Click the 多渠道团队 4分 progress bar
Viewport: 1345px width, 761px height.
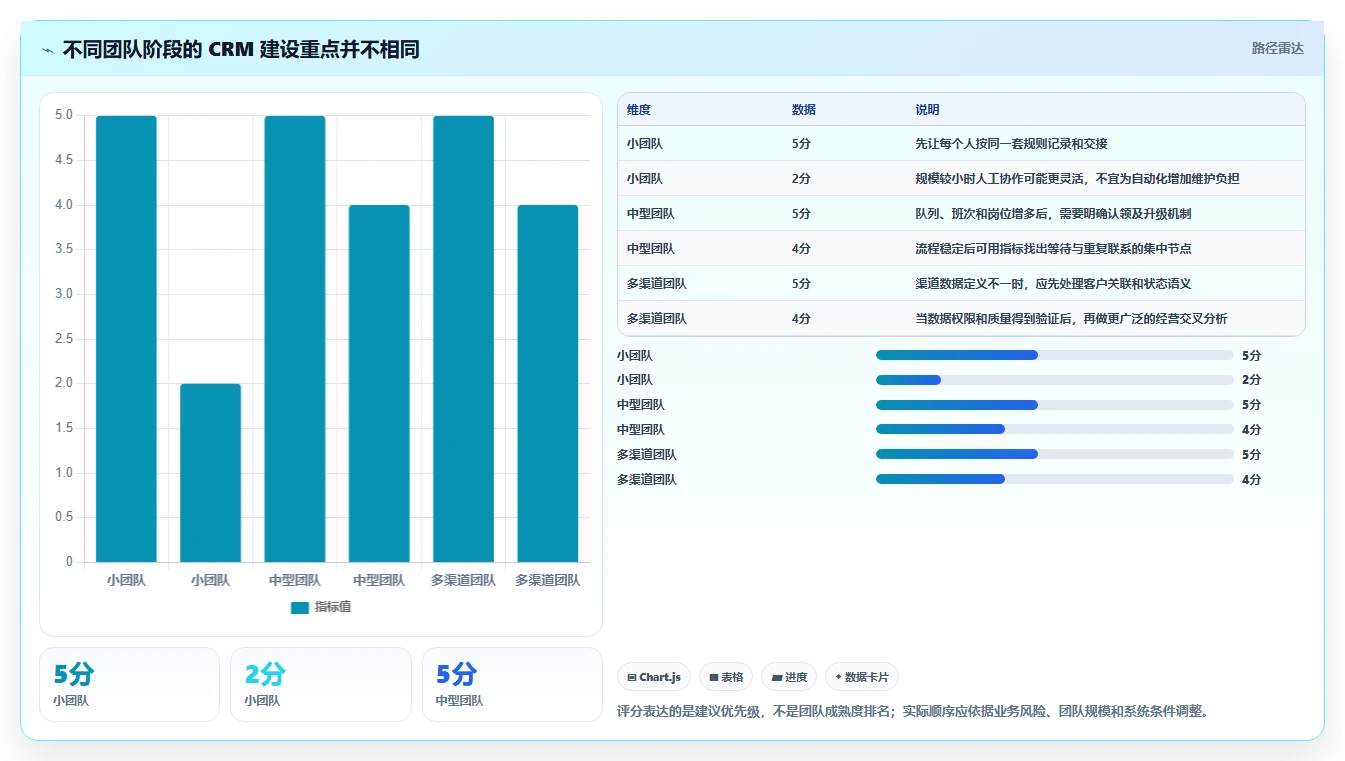coord(1055,479)
